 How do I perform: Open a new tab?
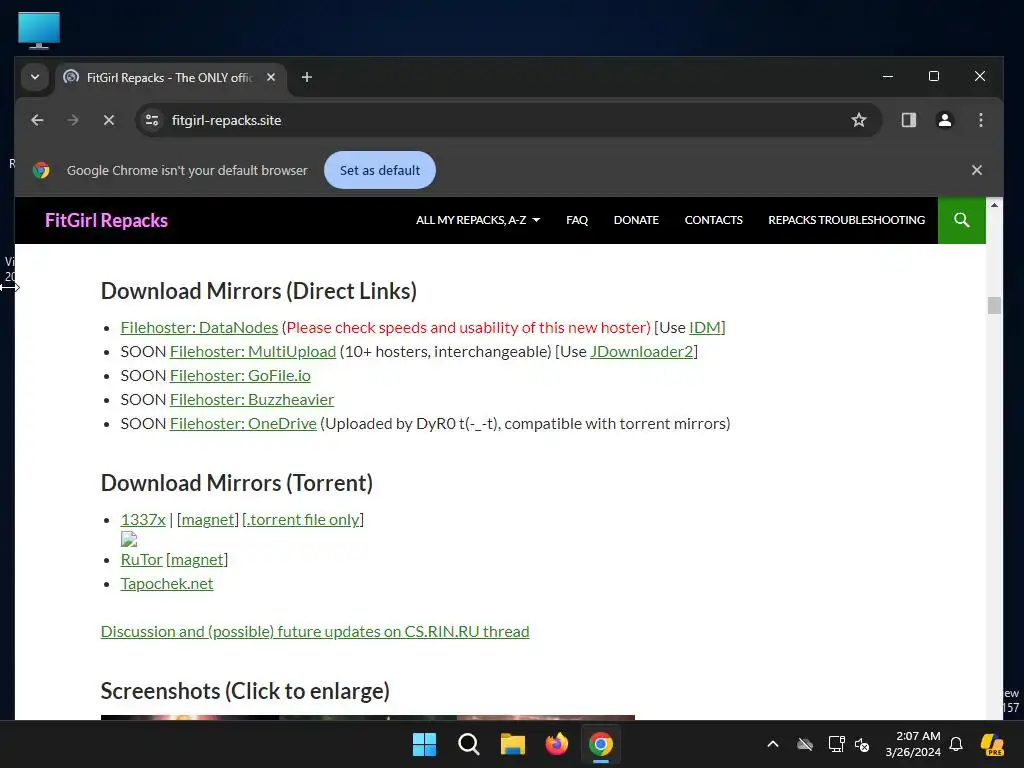click(306, 78)
